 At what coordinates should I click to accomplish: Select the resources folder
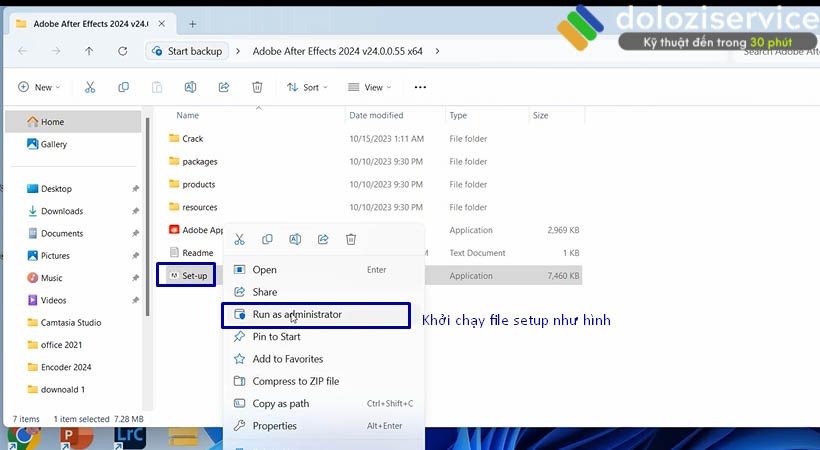pos(193,208)
